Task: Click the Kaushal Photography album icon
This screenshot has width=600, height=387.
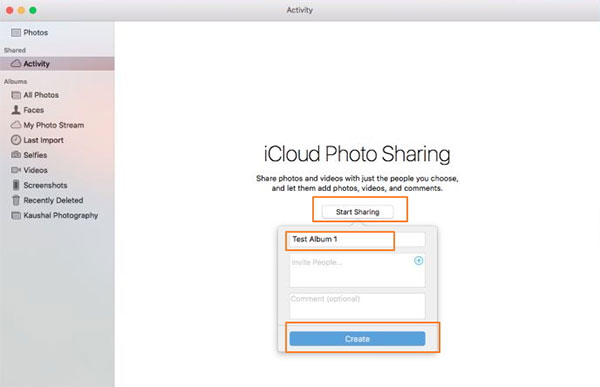Action: (x=16, y=215)
